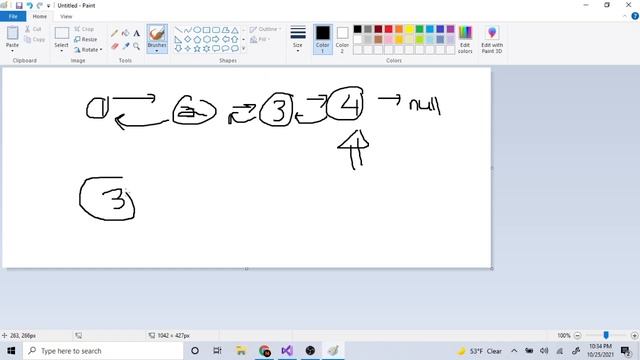
Task: Choose the red color swatch
Action: 389,29
